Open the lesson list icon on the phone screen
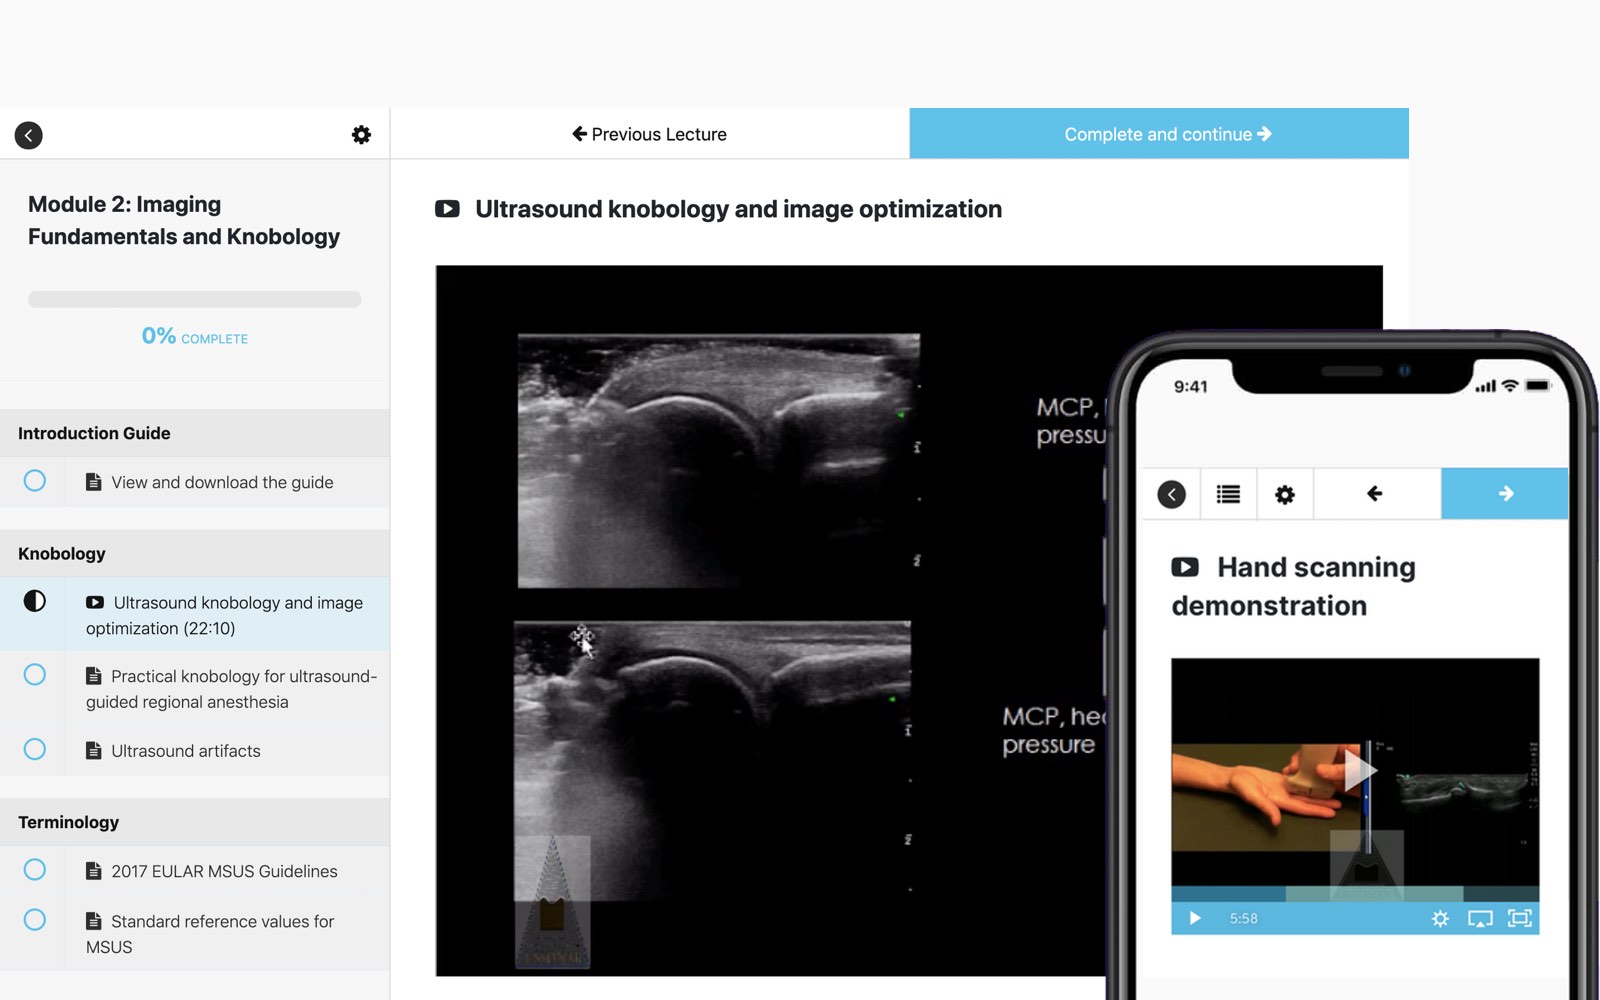1600x1000 pixels. click(x=1227, y=493)
